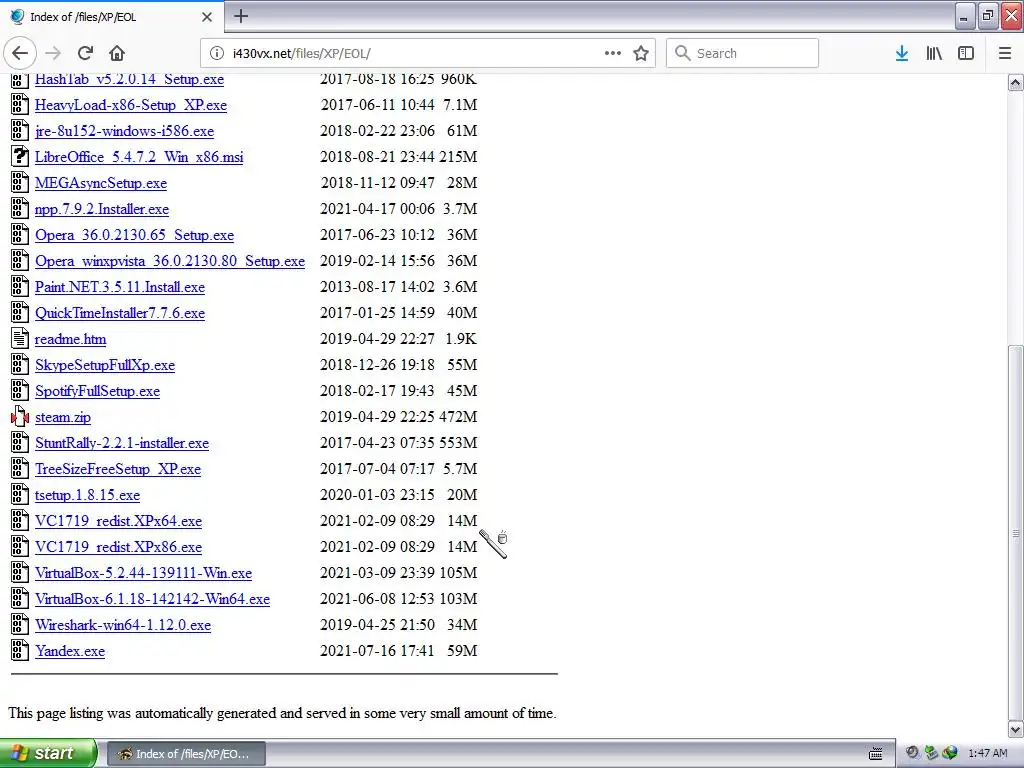Open a new tab with plus button
This screenshot has width=1024, height=768.
[240, 16]
